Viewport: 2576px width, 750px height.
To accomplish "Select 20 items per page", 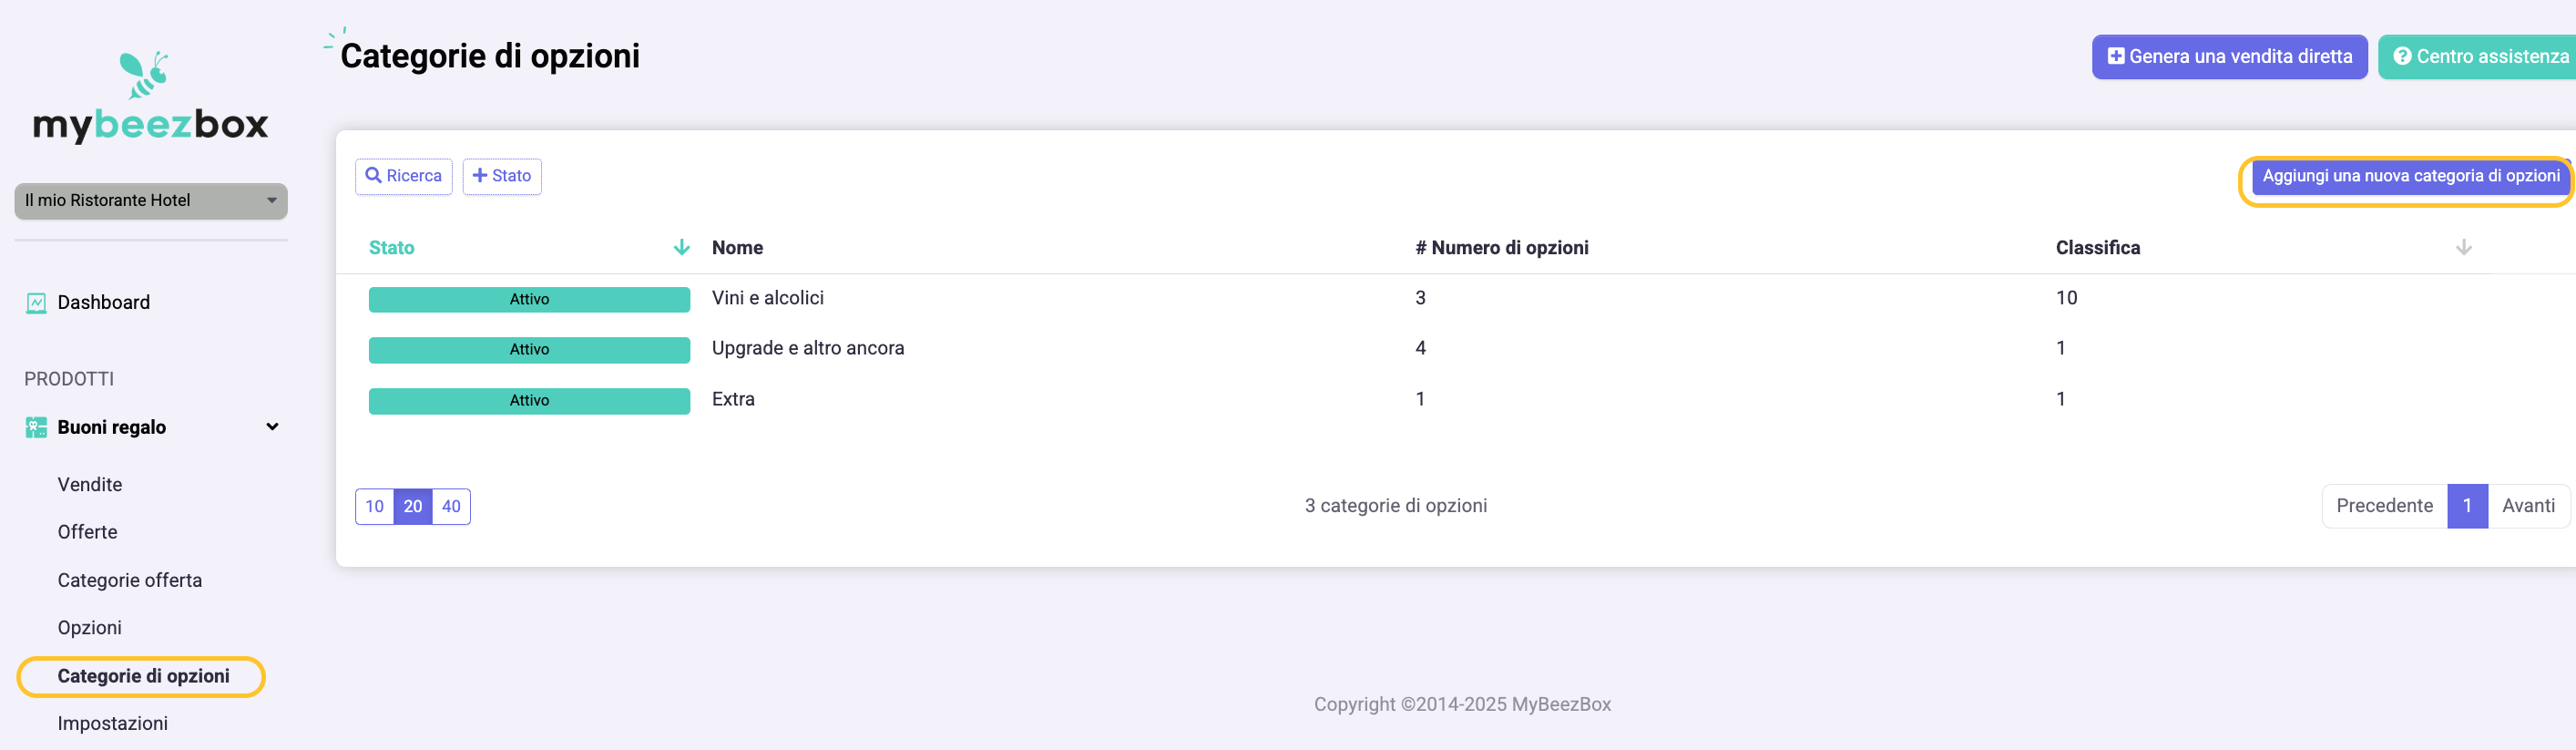I will 413,507.
